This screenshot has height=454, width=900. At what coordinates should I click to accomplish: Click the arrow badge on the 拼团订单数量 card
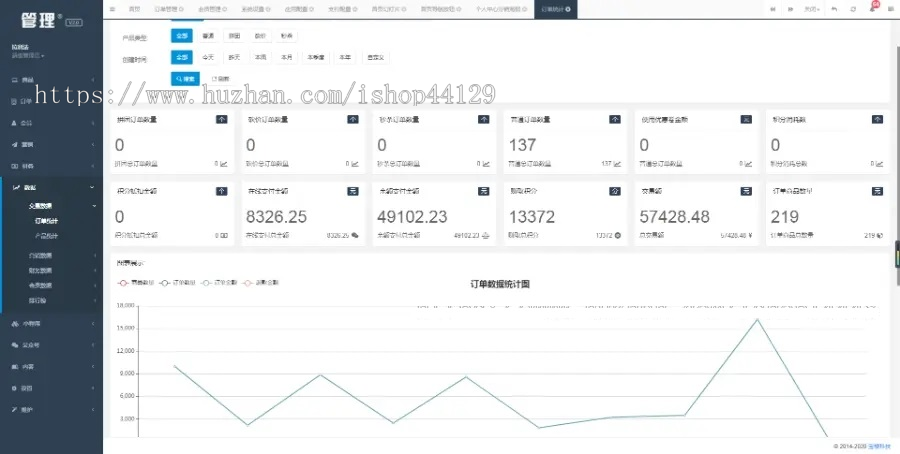click(x=222, y=119)
